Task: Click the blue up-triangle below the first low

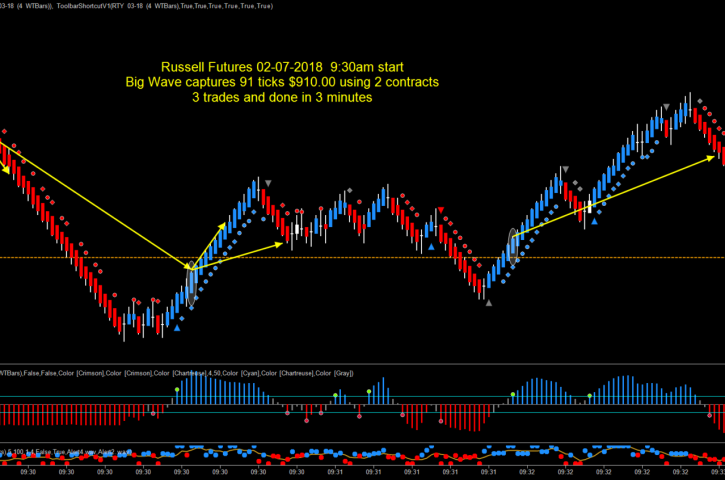Action: 177,327
